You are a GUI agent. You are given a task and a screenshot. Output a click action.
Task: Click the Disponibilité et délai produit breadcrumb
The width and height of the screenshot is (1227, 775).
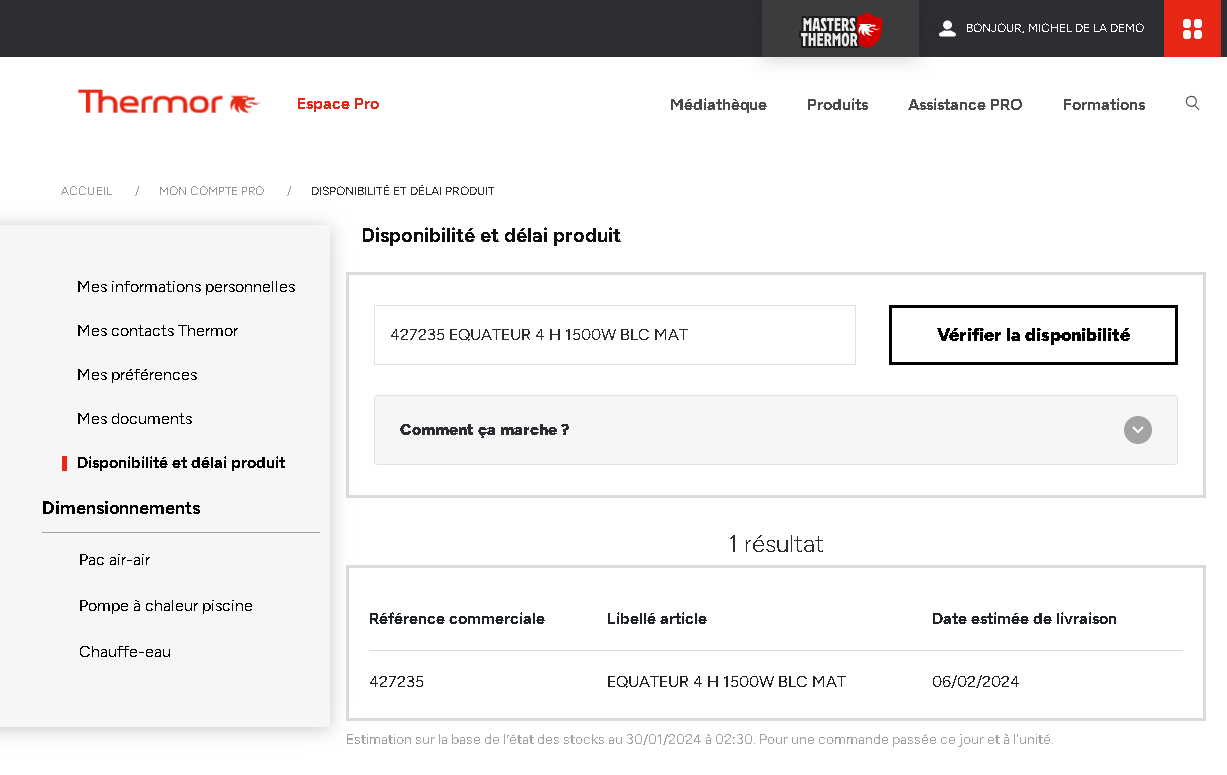403,191
